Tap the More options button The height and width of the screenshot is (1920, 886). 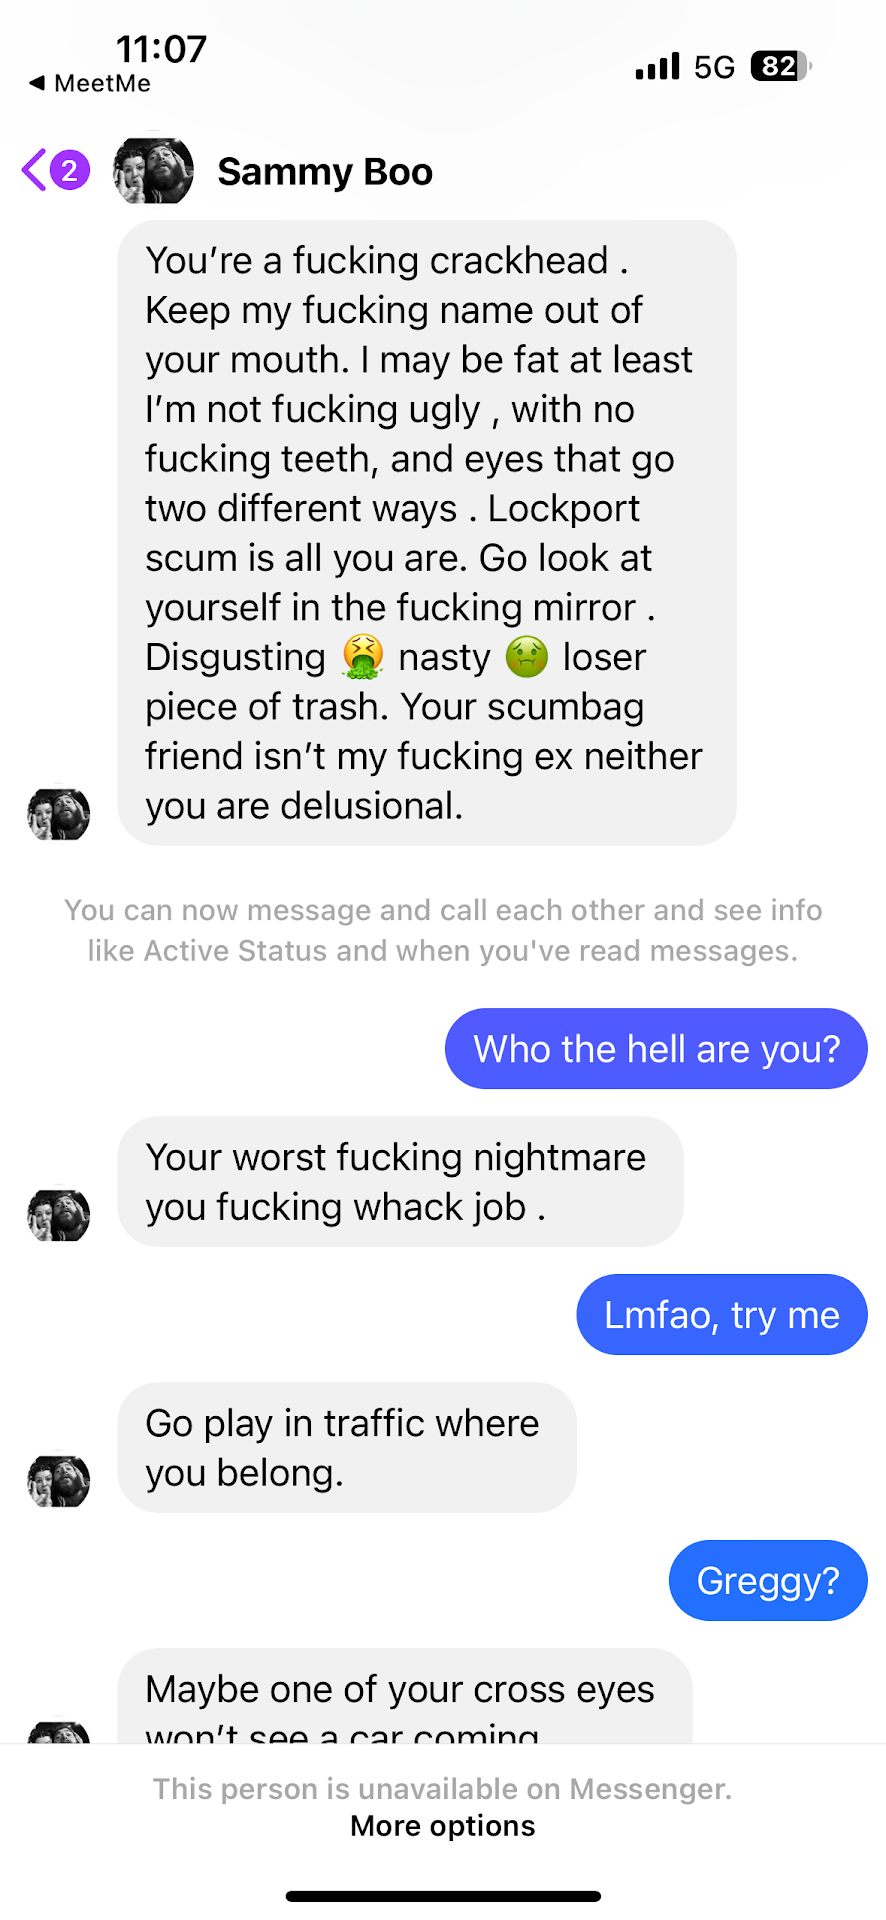pyautogui.click(x=442, y=1826)
